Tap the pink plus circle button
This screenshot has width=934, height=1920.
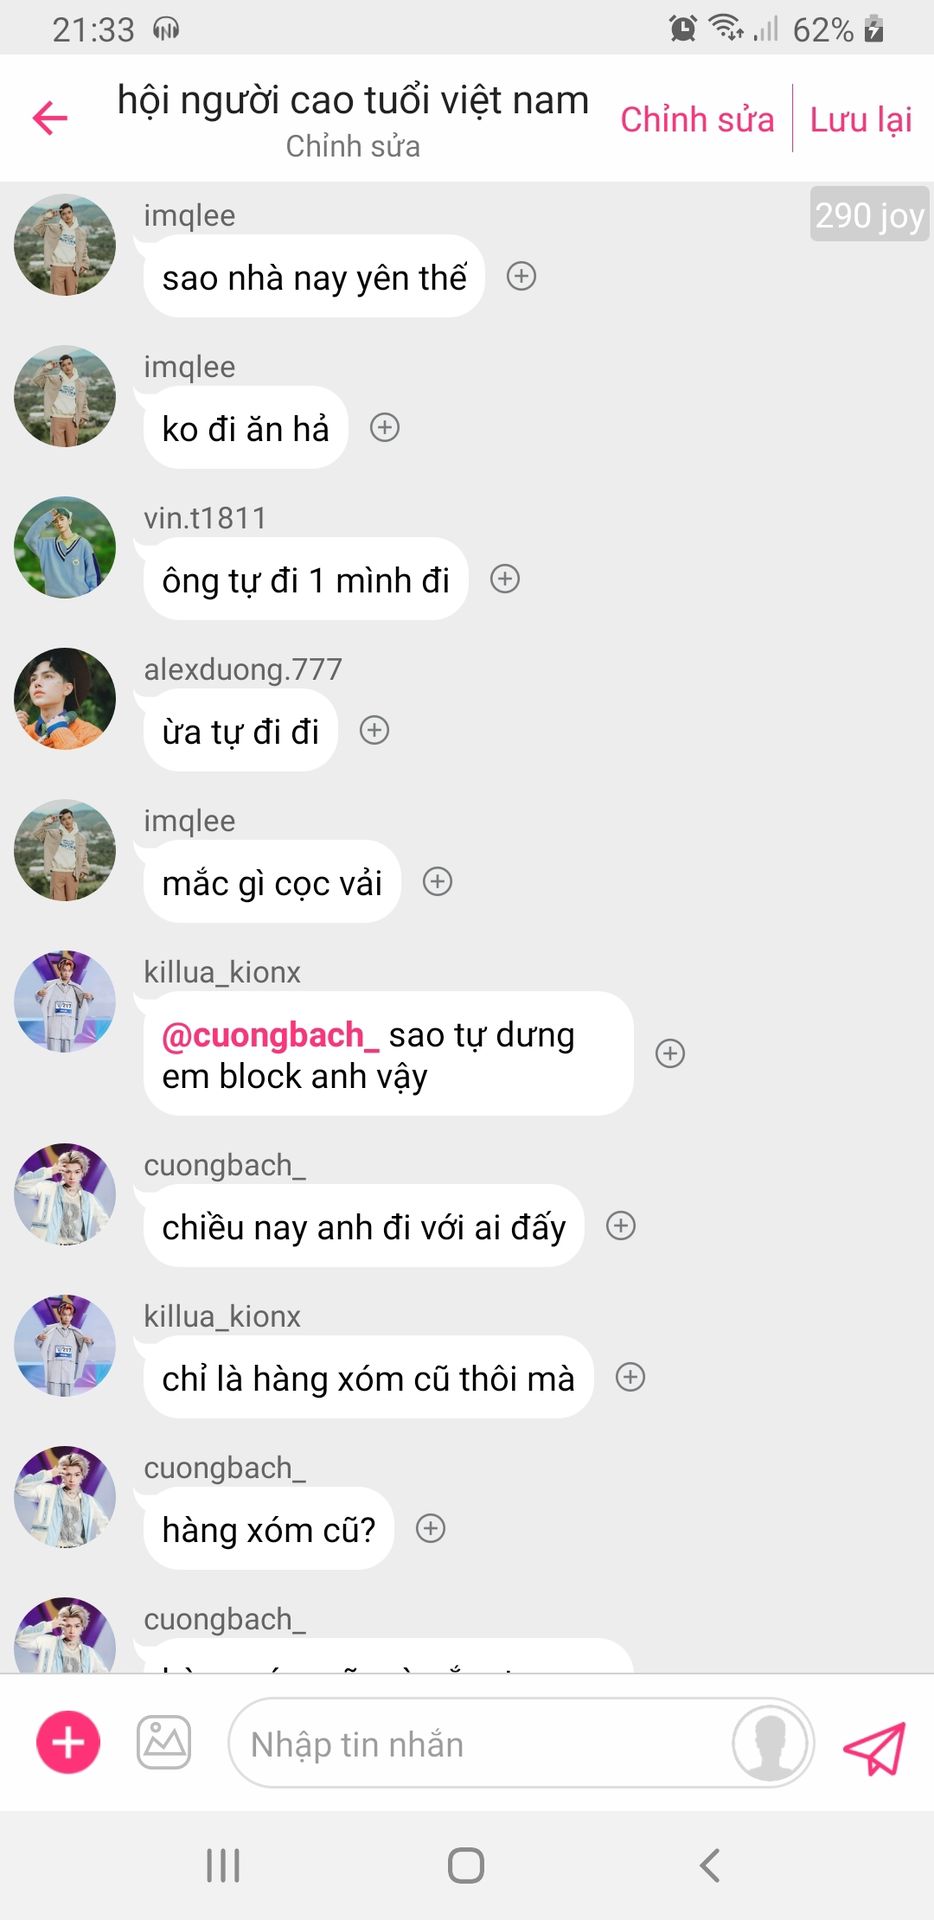tap(68, 1742)
